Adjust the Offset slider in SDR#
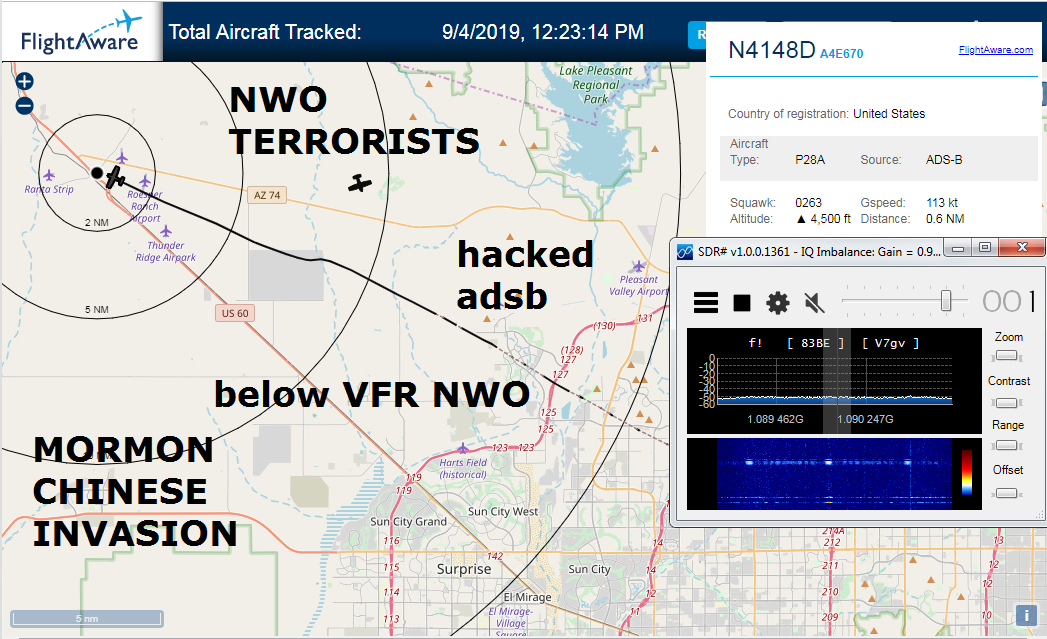 coord(1007,493)
